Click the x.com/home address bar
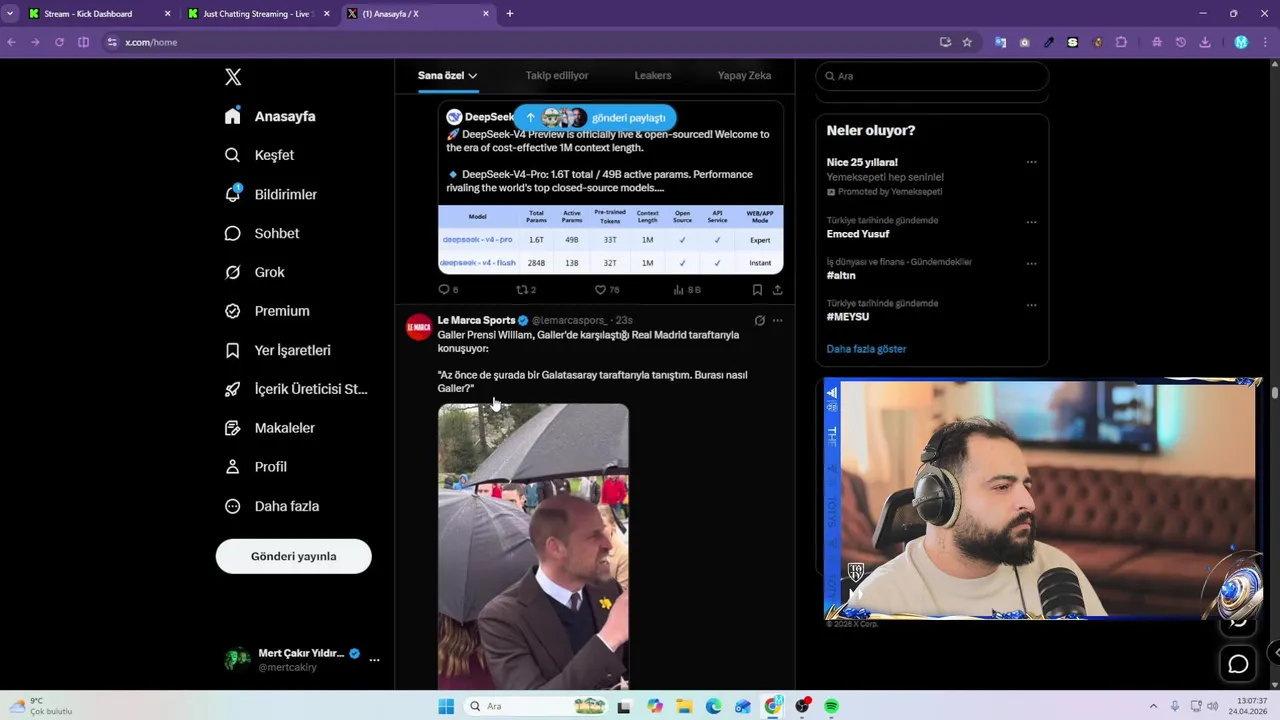 point(520,42)
